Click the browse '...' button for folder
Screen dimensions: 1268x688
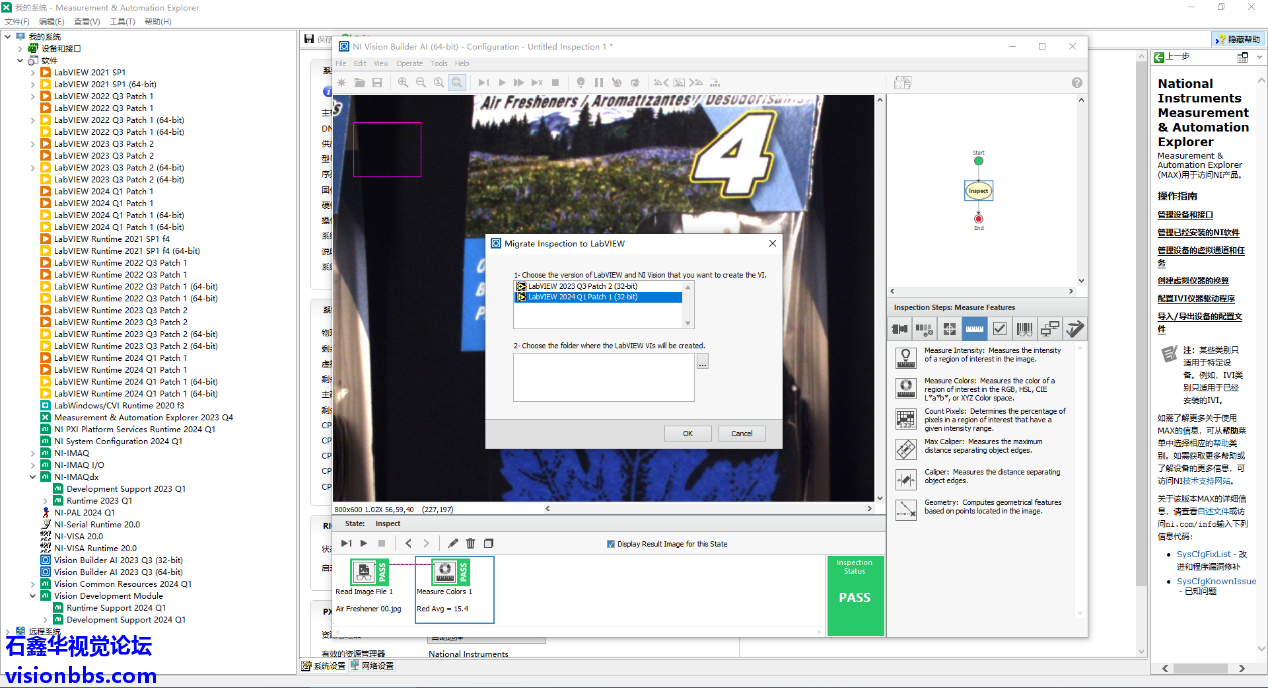(702, 362)
